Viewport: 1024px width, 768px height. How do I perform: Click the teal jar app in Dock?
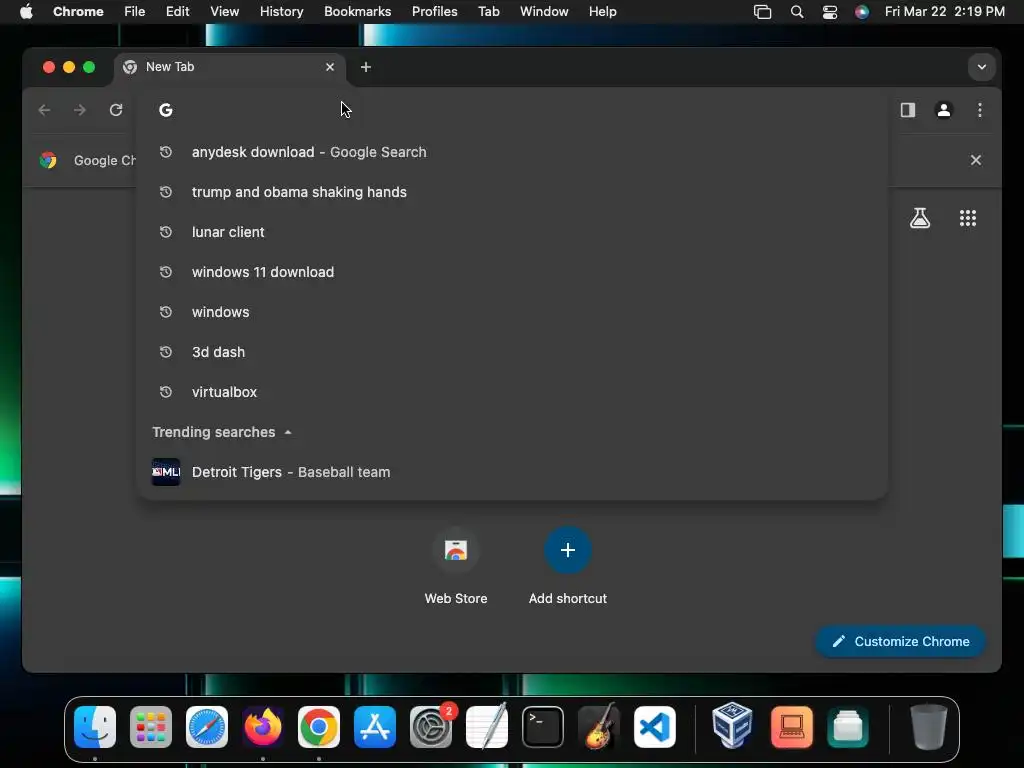848,727
